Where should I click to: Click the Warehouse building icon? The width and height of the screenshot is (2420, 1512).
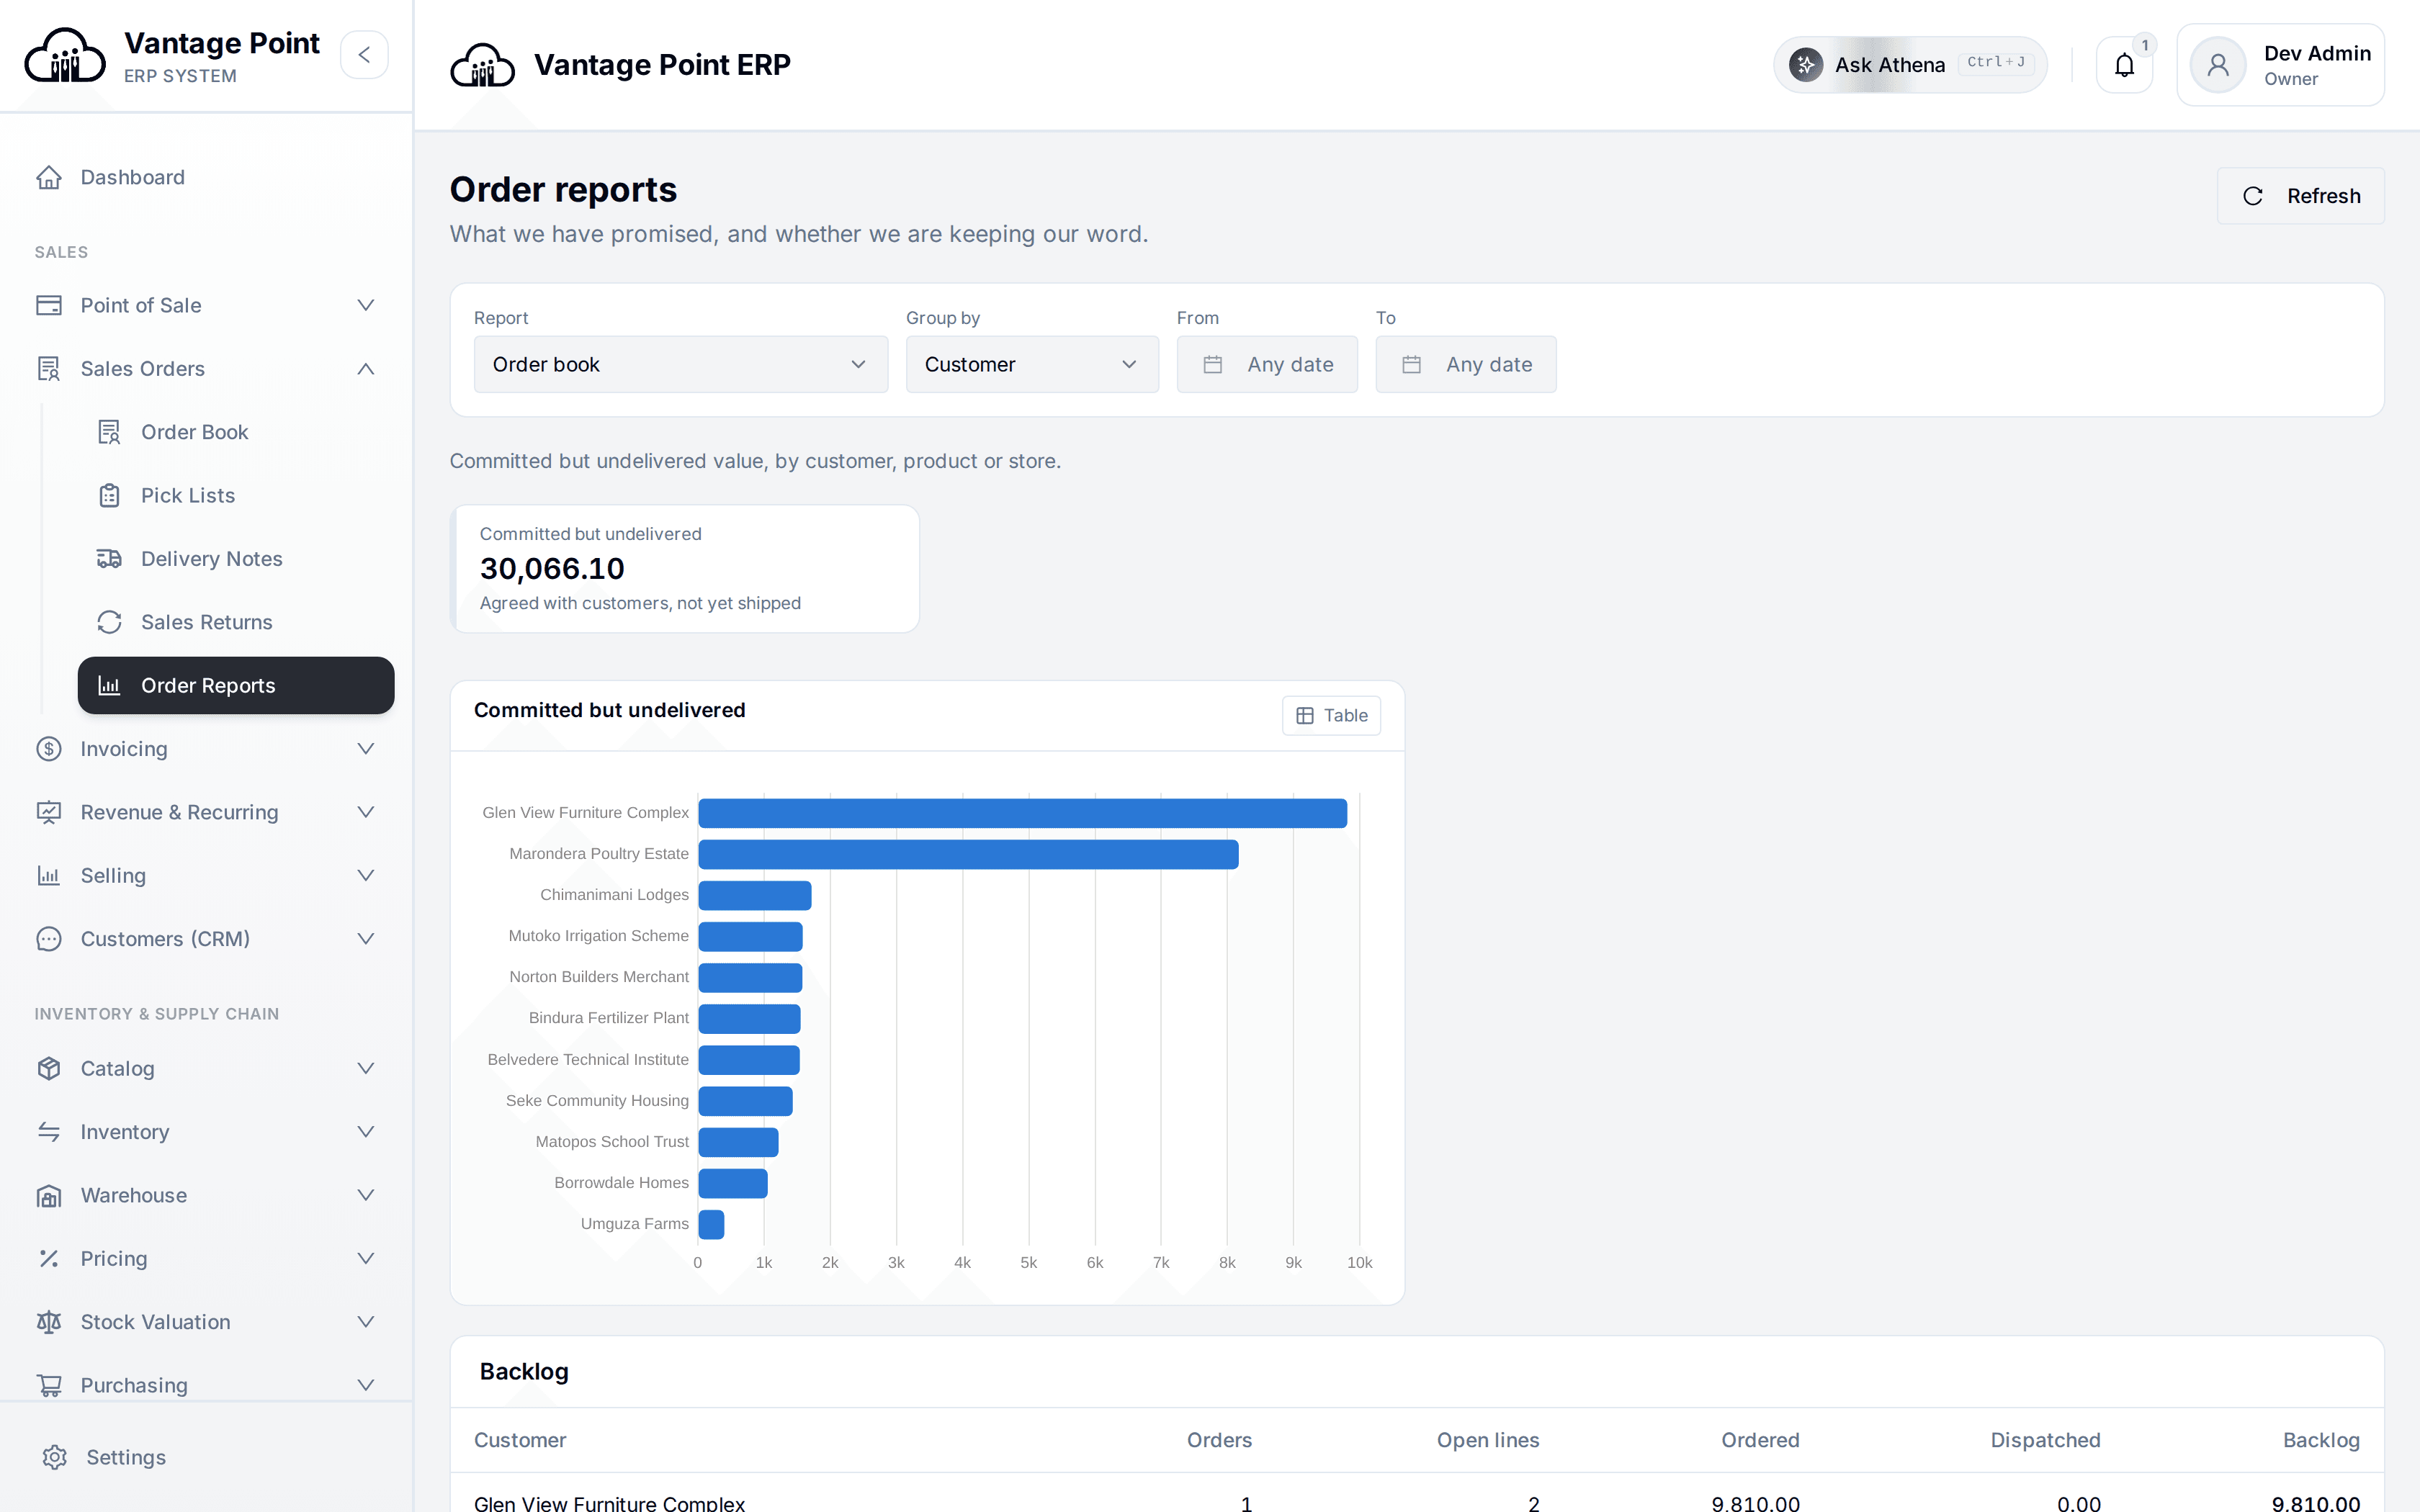tap(49, 1196)
